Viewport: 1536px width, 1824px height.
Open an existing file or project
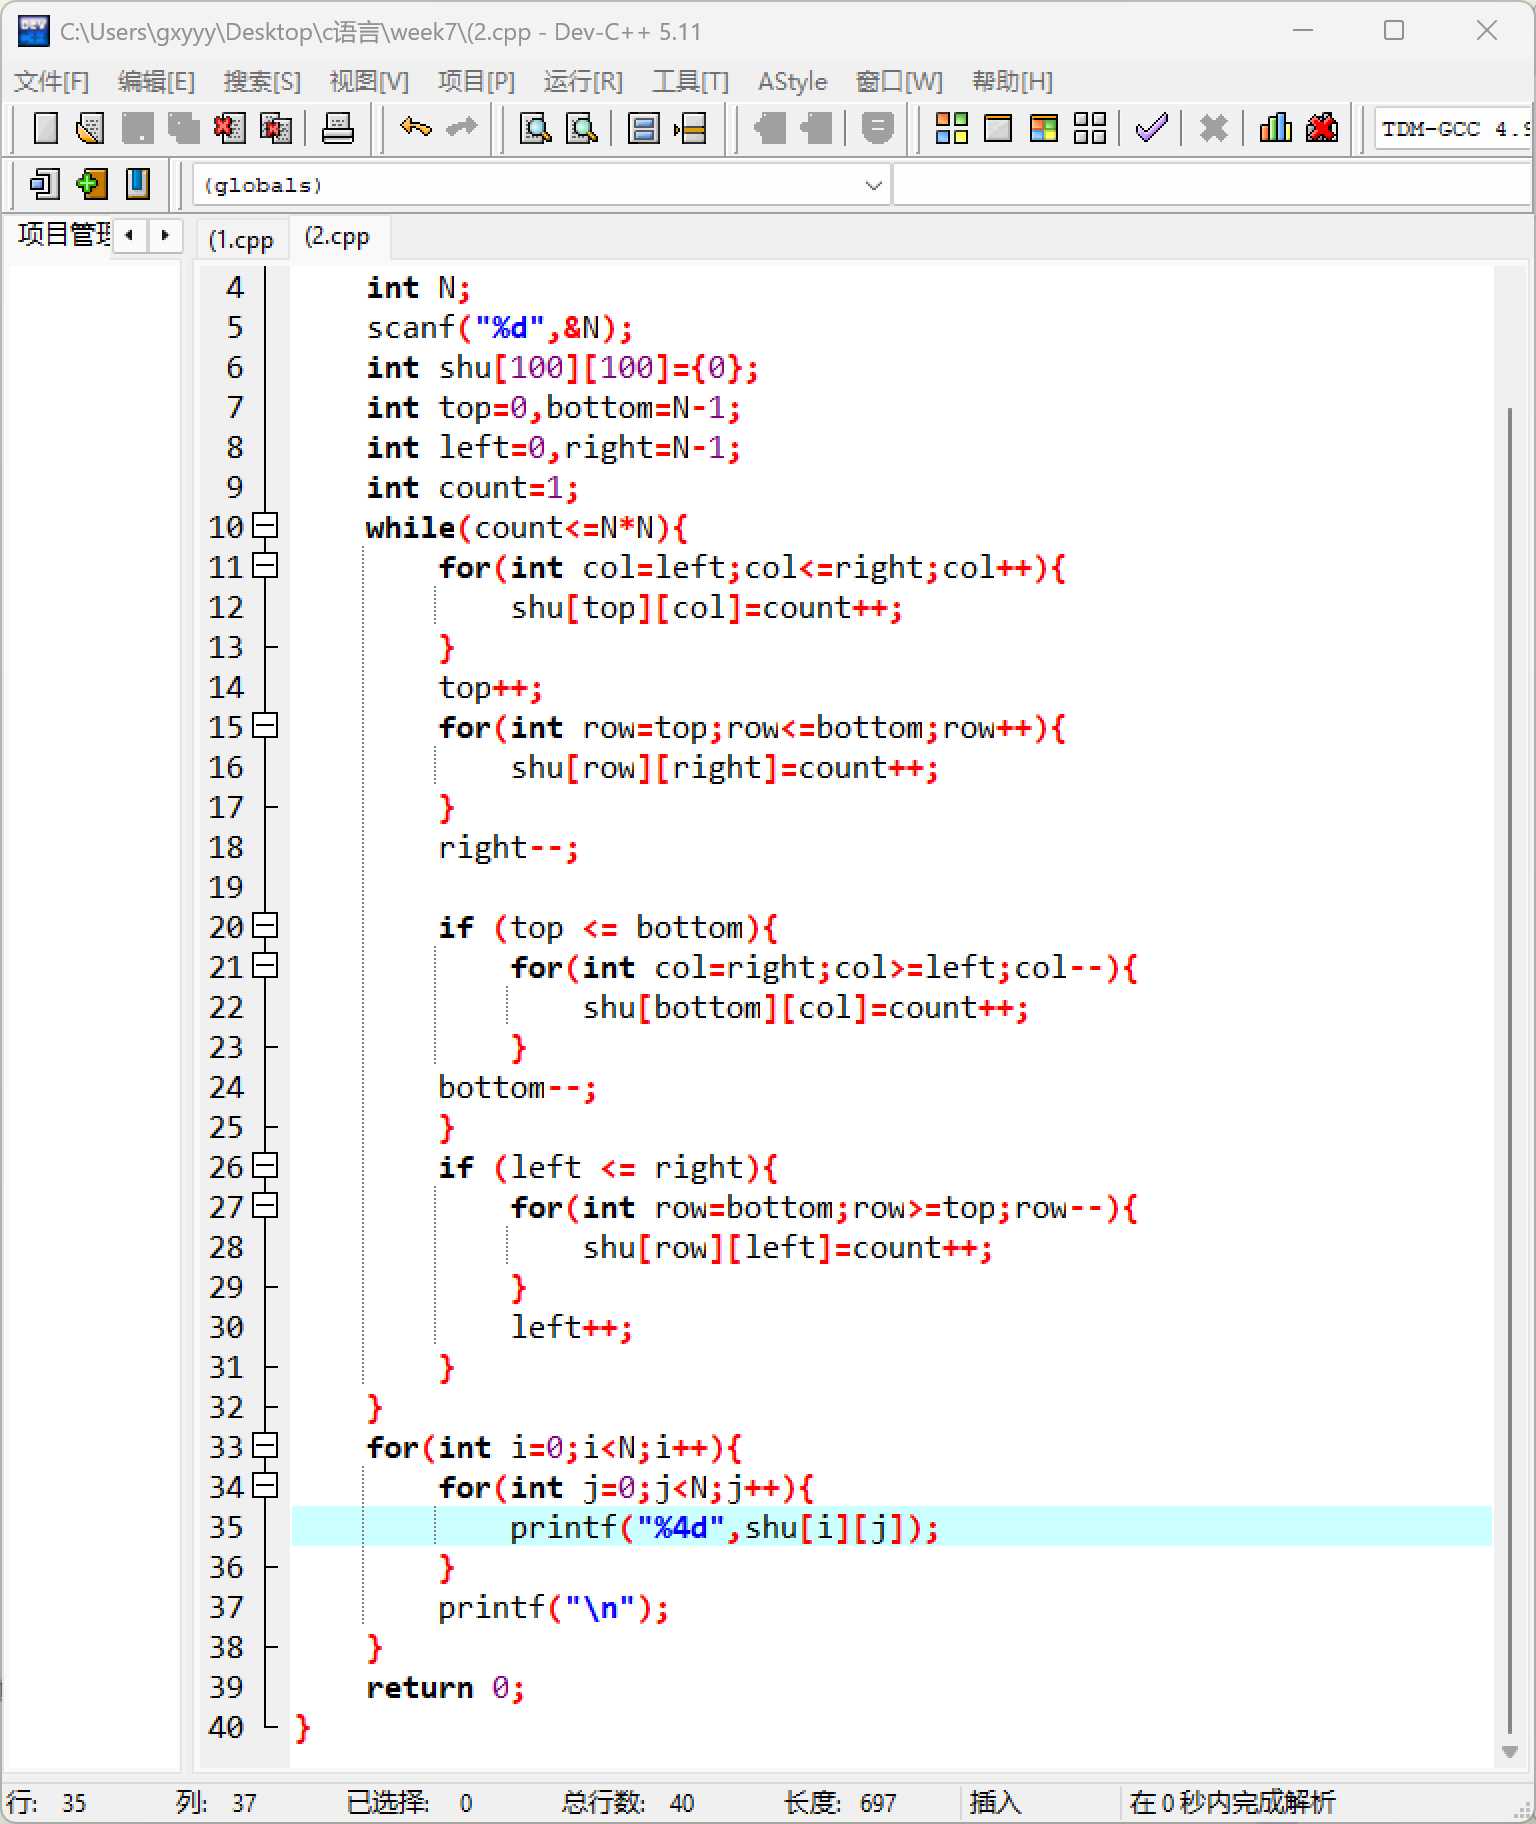91,128
